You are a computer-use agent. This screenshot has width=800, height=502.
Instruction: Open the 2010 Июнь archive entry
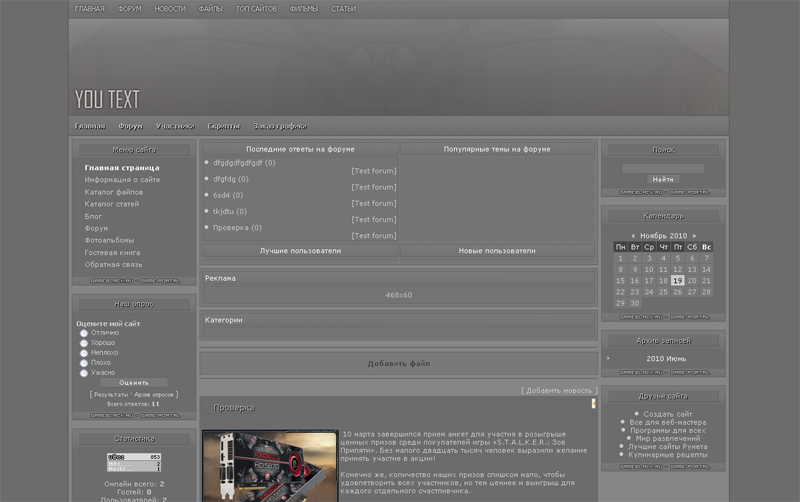[x=666, y=359]
